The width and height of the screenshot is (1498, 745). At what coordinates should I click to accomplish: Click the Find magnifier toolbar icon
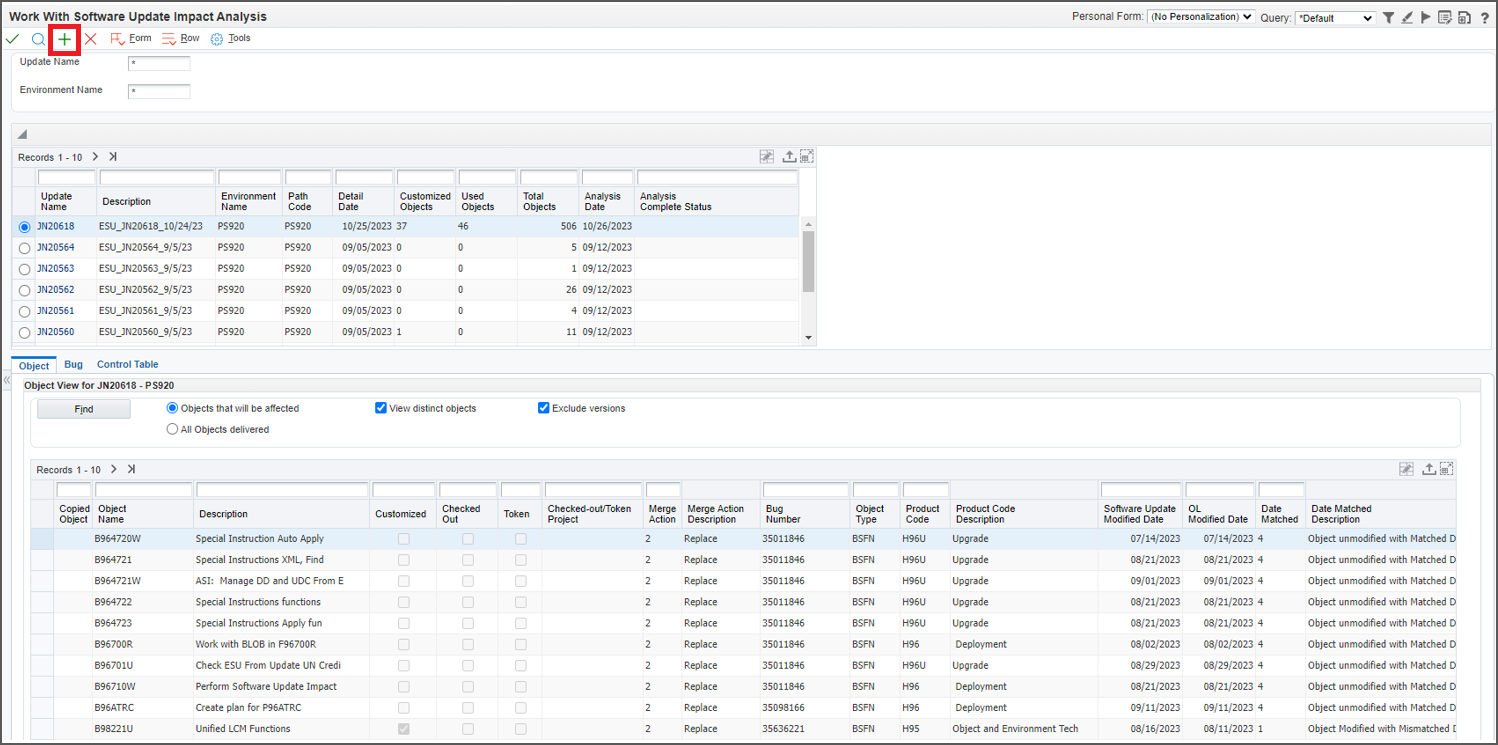38,39
